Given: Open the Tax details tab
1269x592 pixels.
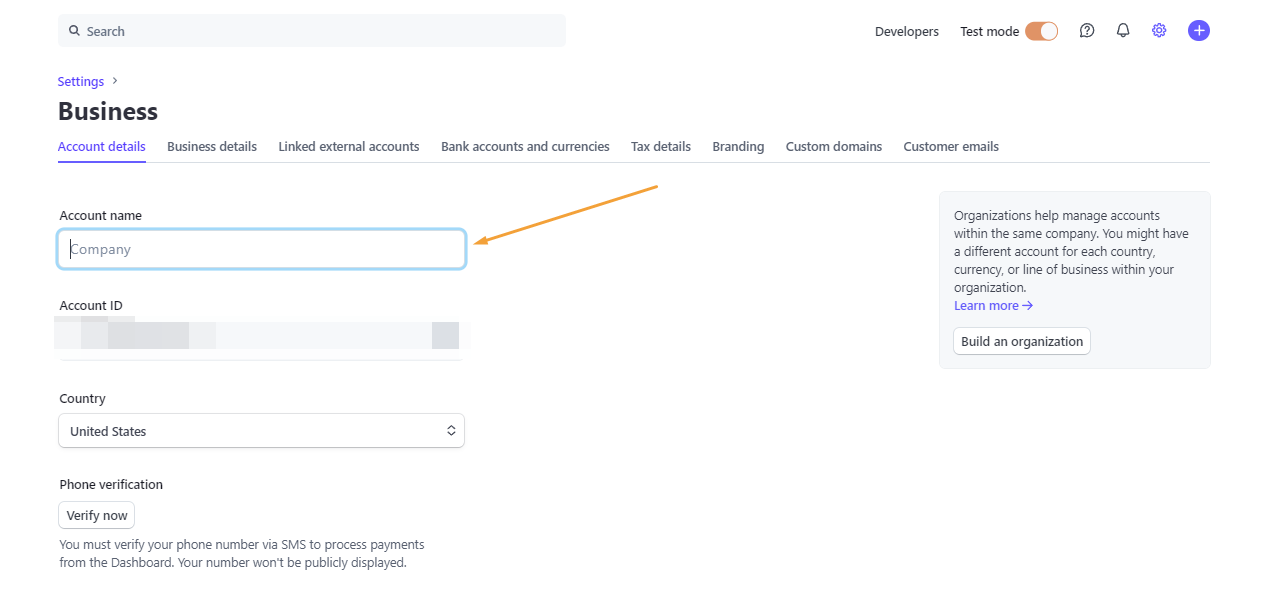Looking at the screenshot, I should pyautogui.click(x=661, y=146).
